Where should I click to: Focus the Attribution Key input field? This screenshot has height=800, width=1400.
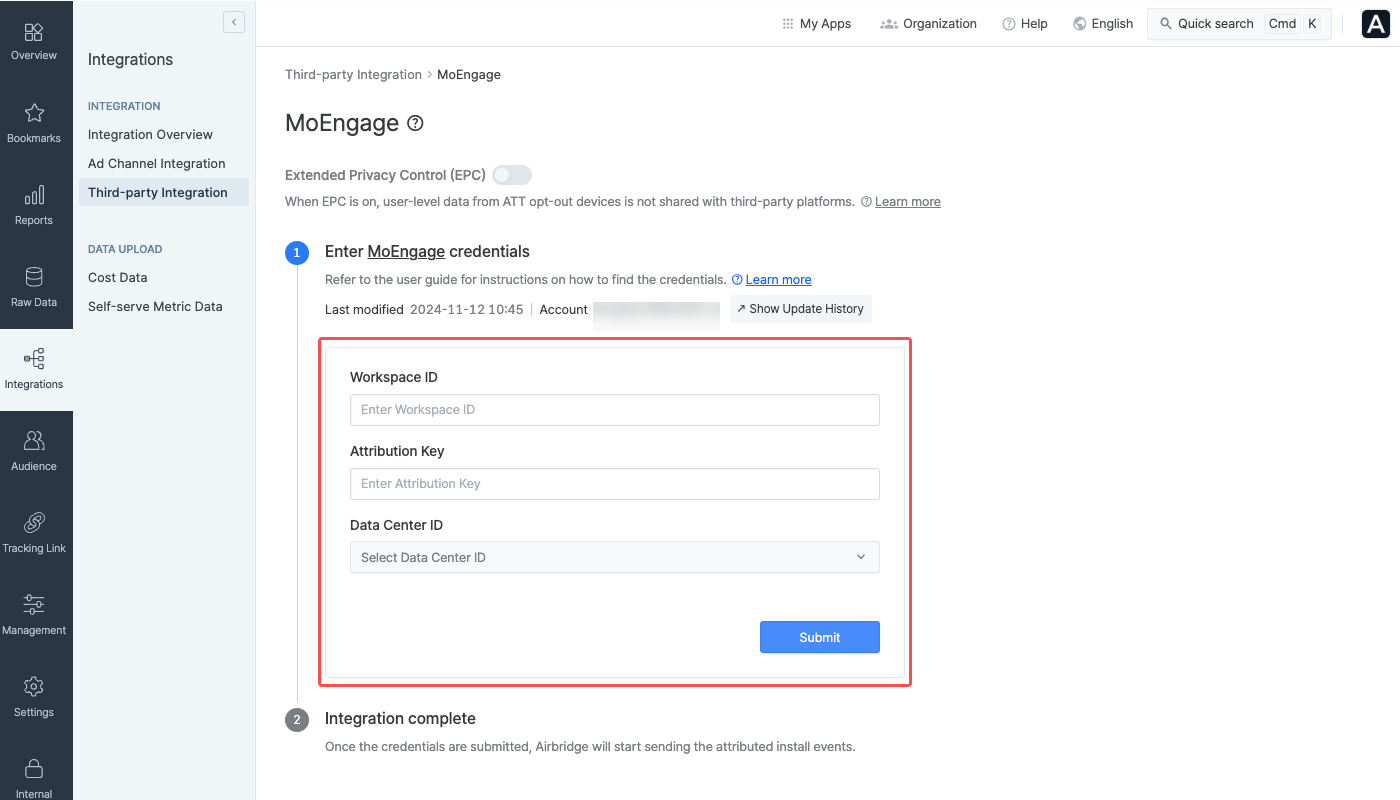(615, 484)
